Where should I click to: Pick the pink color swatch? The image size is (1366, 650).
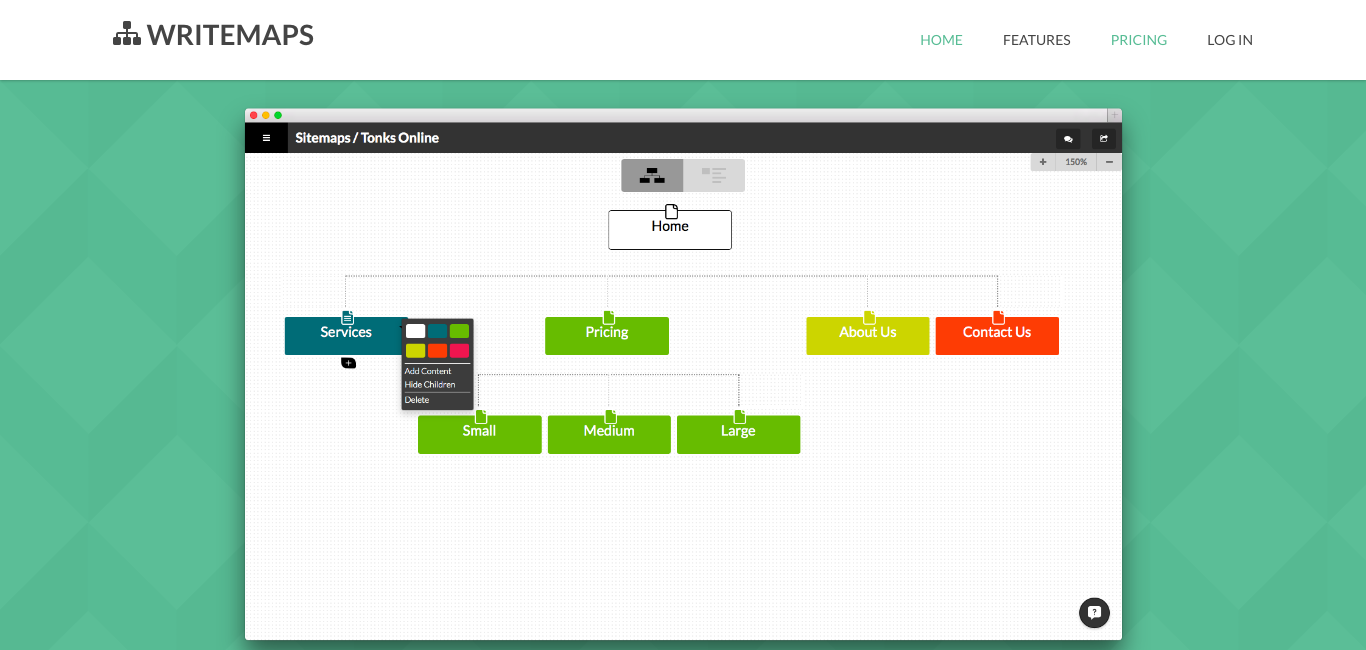pos(459,351)
